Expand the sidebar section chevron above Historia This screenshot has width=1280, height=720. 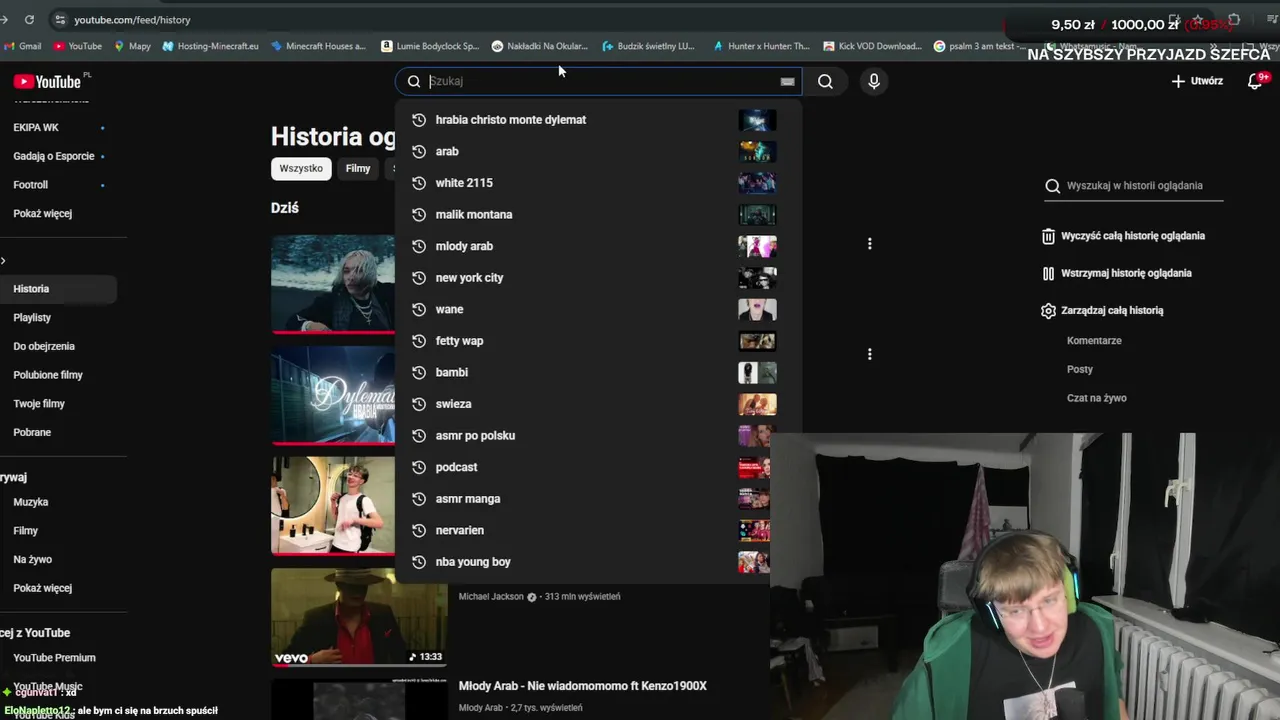click(4, 261)
